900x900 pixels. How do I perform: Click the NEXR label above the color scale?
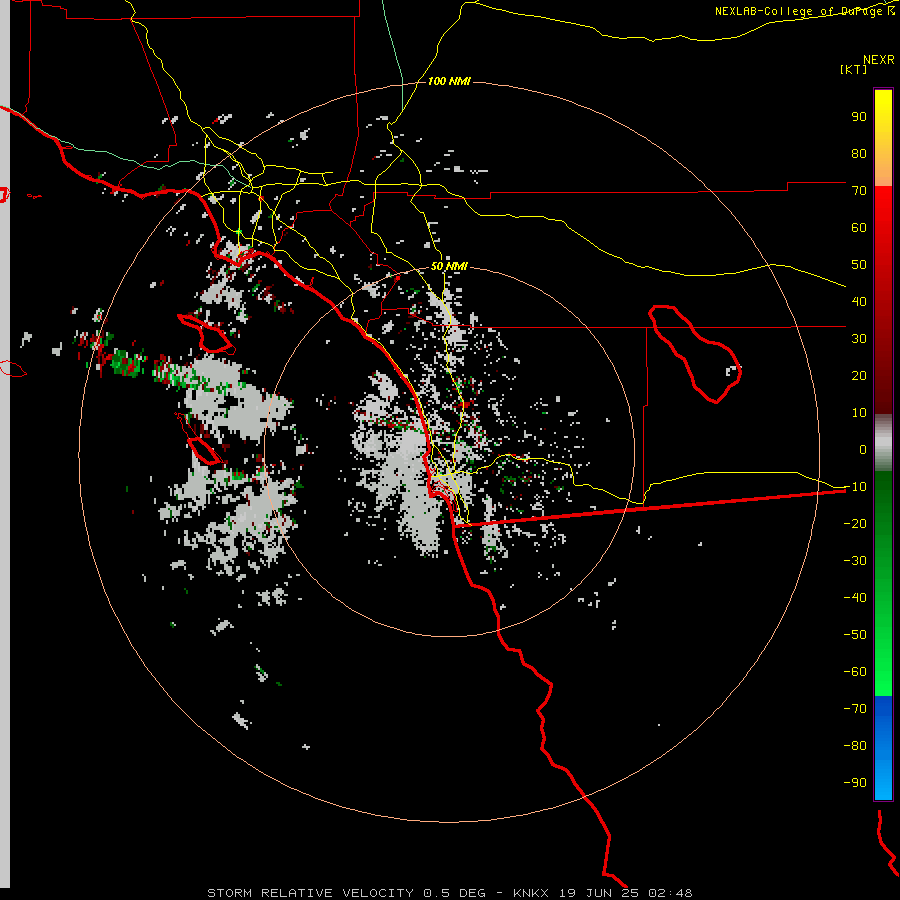(879, 60)
